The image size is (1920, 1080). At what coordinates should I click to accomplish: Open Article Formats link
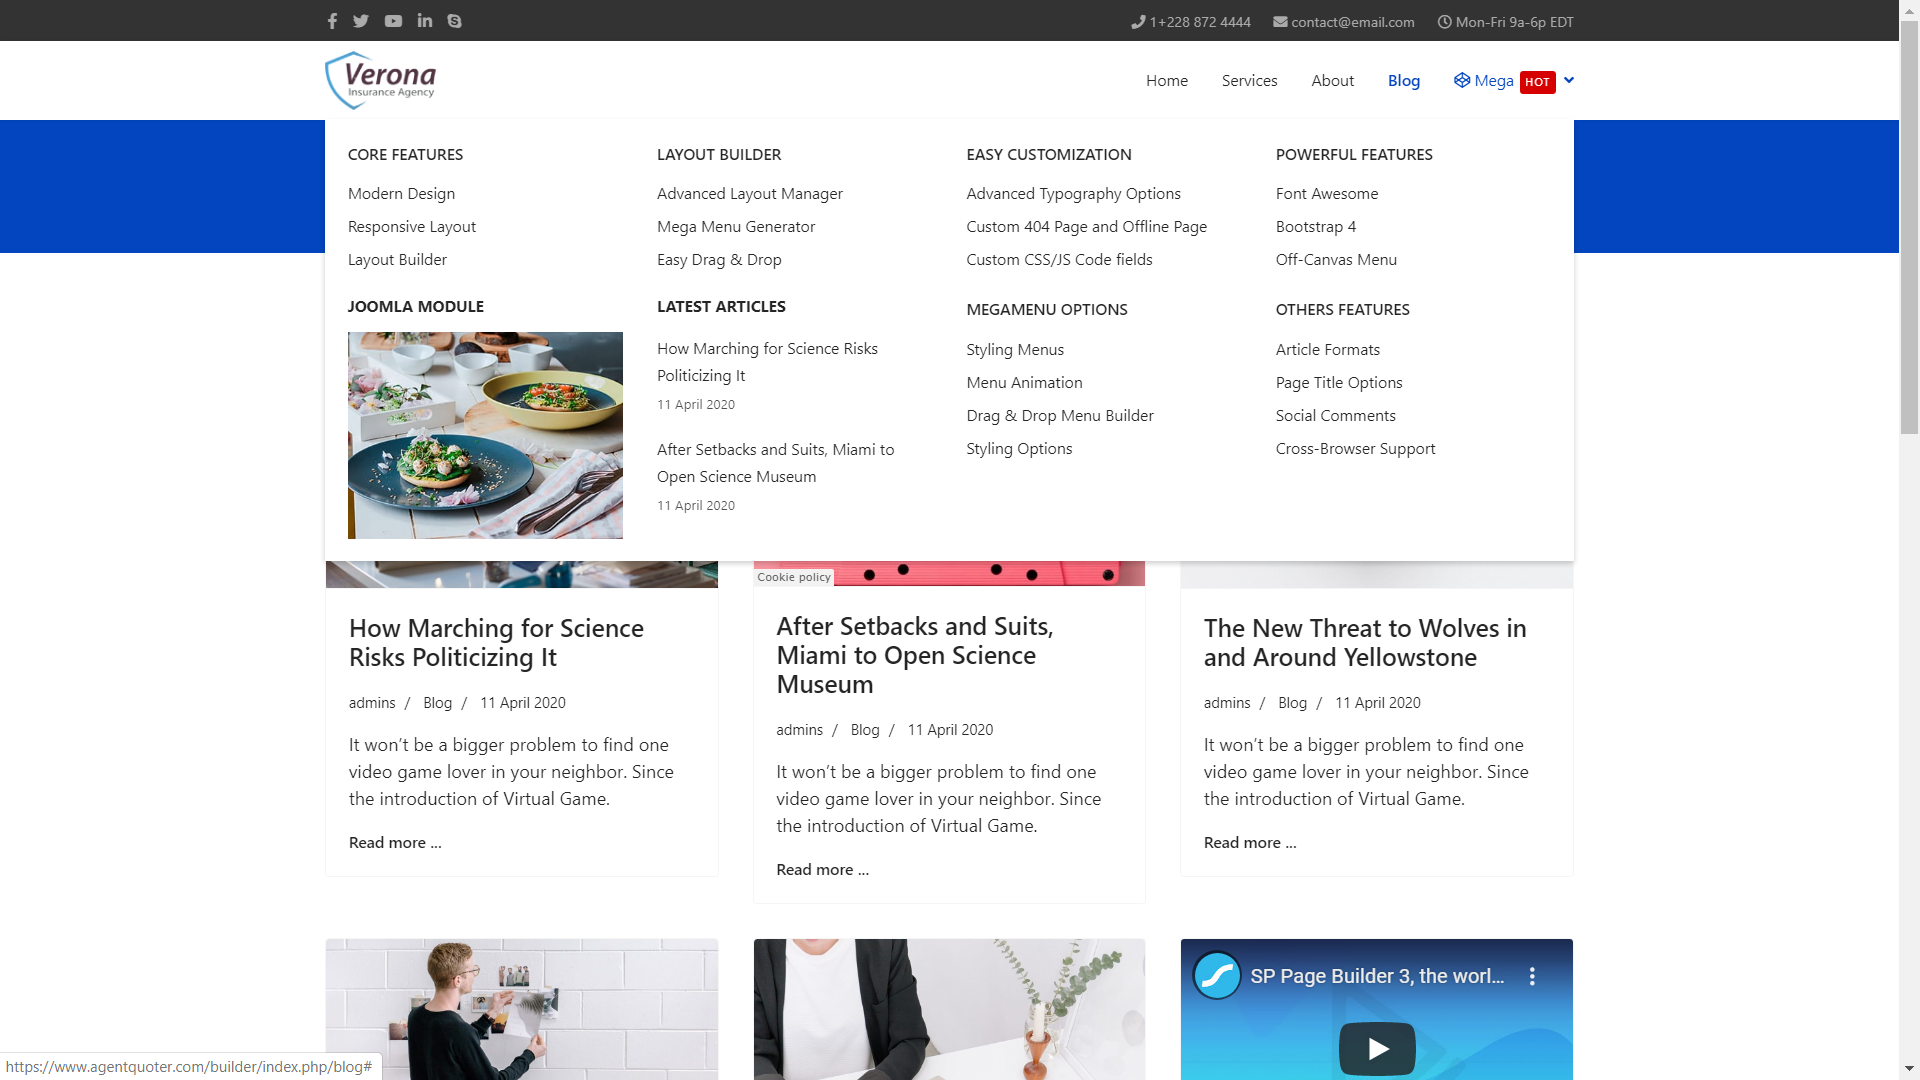point(1328,350)
